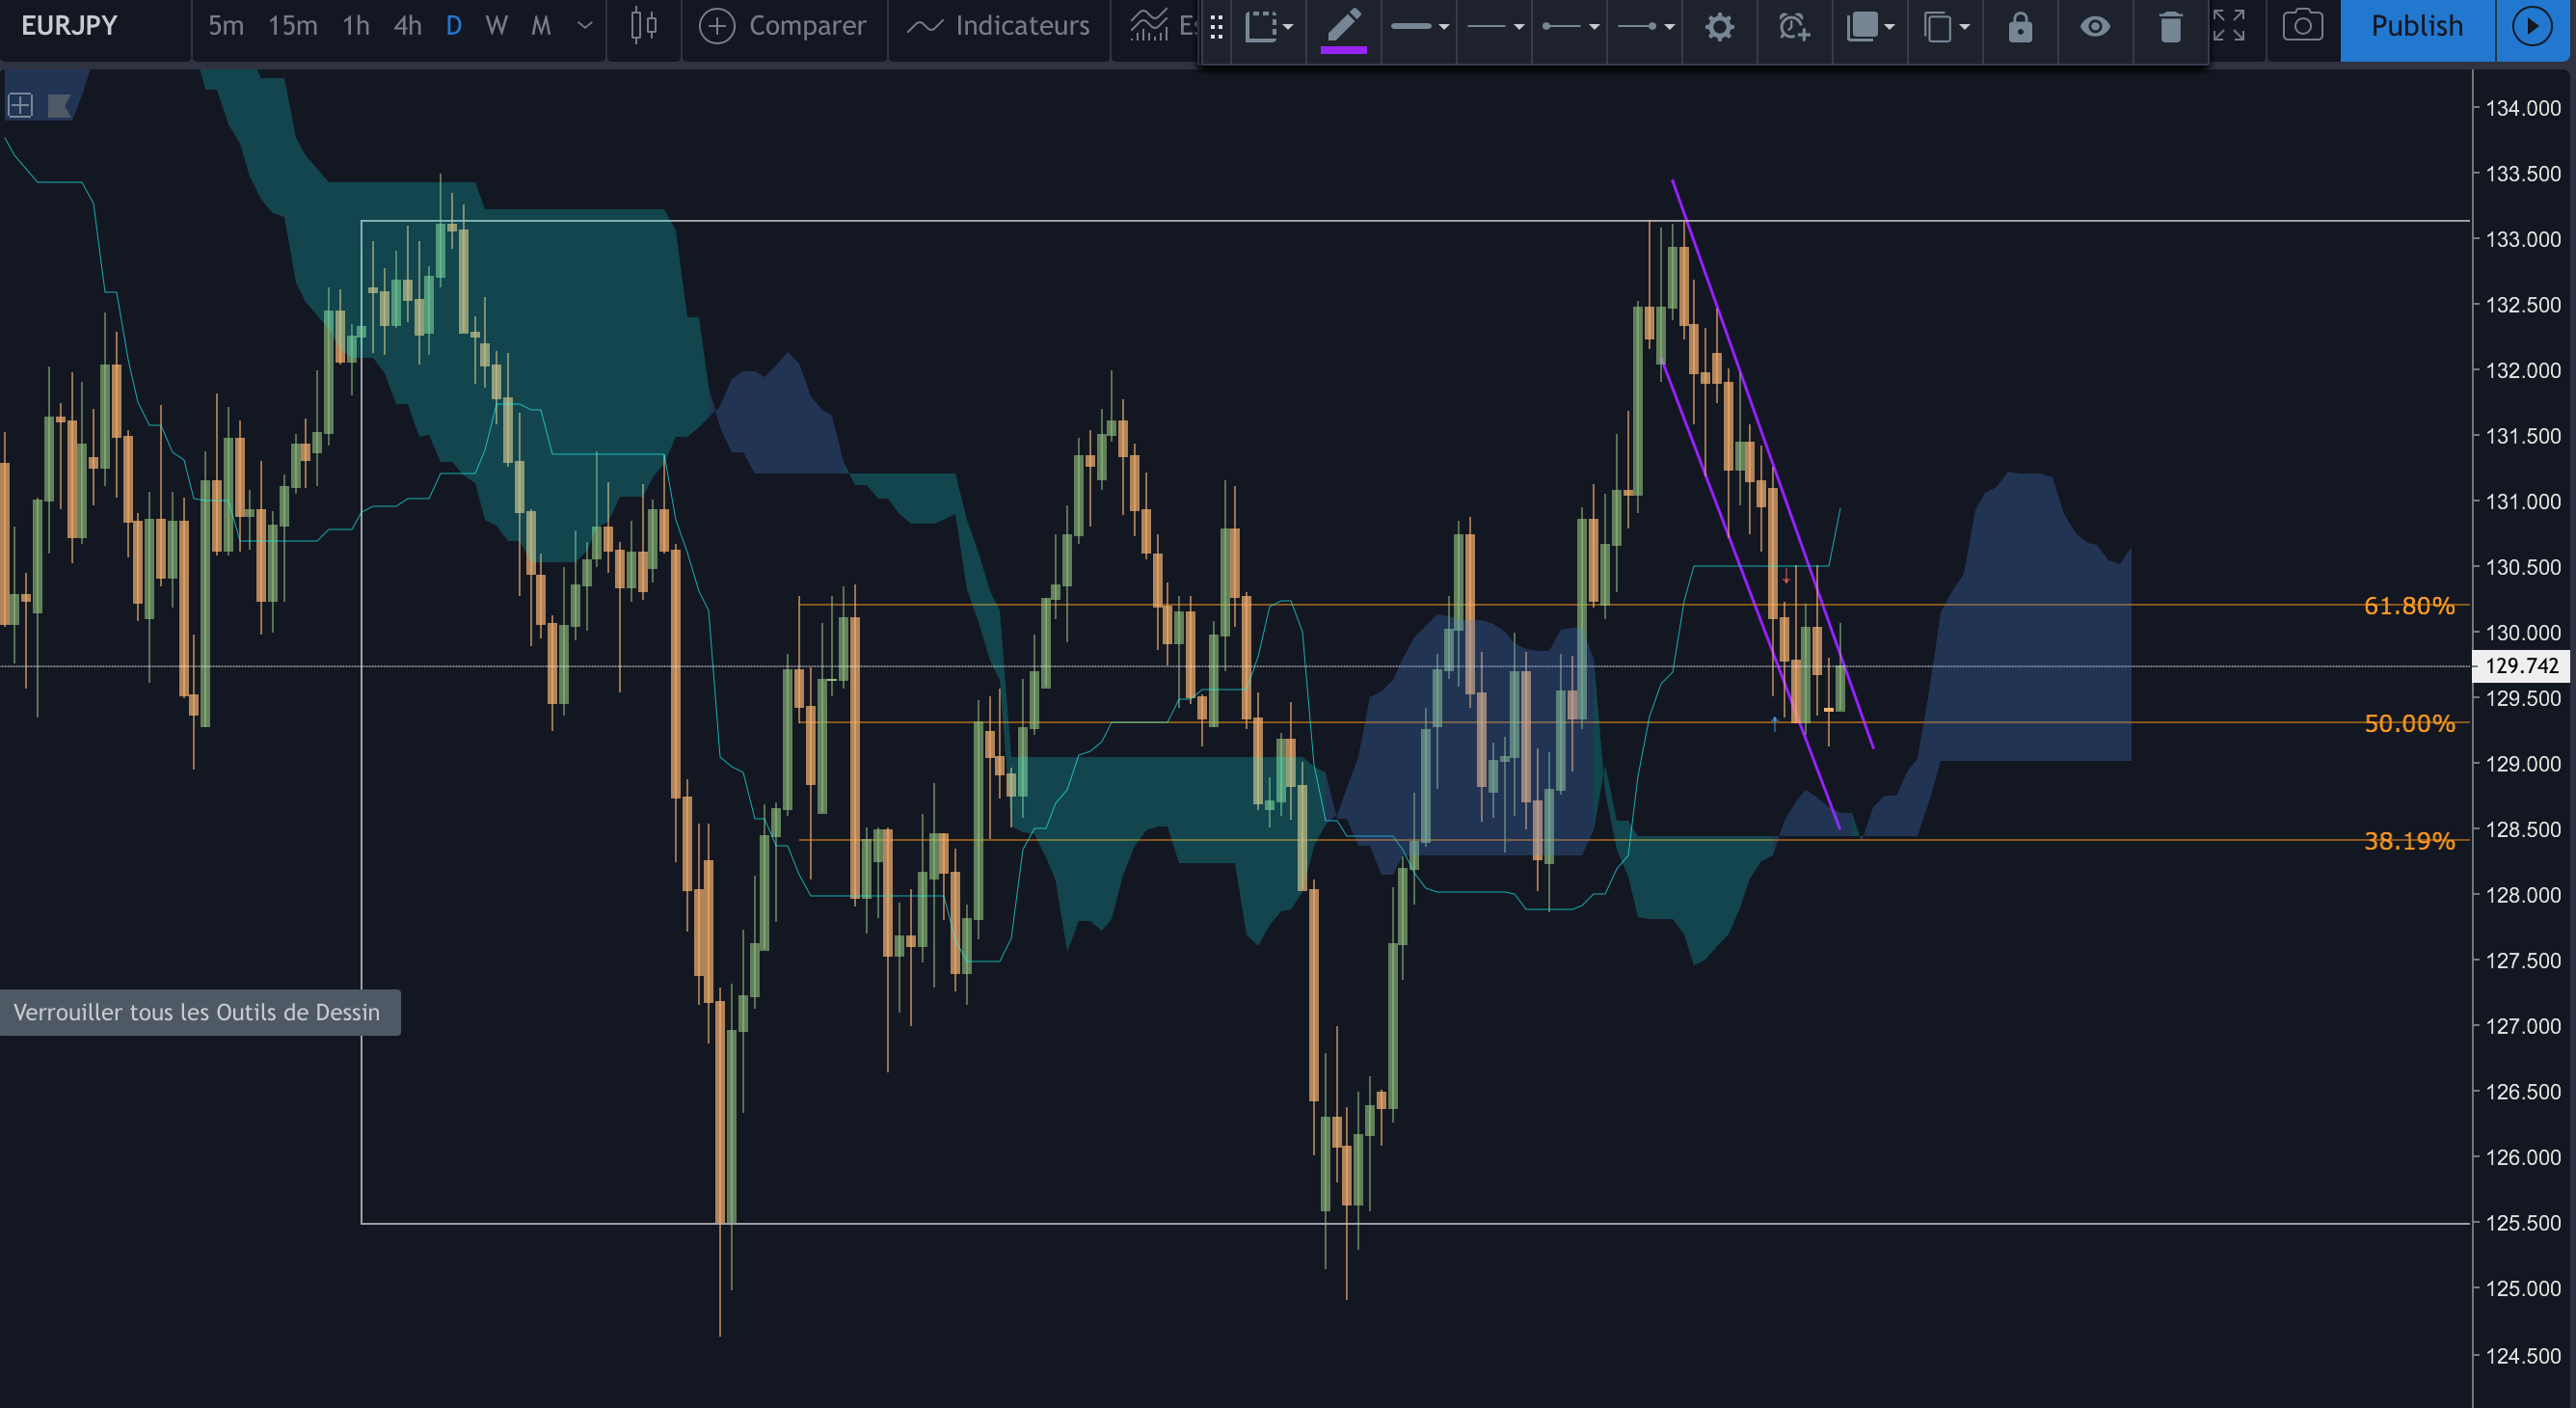Toggle the lock on the selected drawing
This screenshot has width=2576, height=1408.
2020,27
